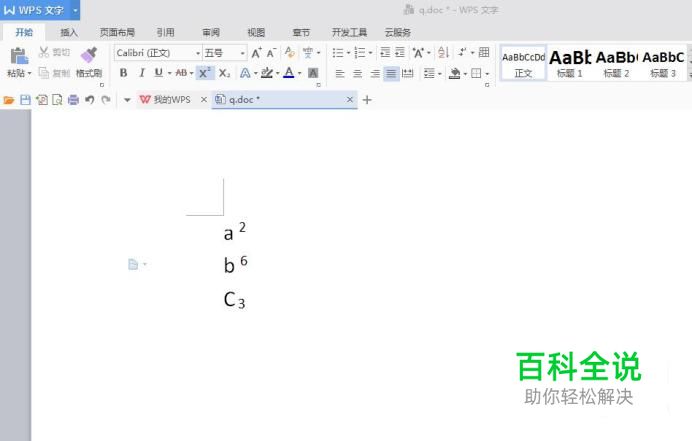Viewport: 692px width, 441px height.
Task: Increase indent icon in paragraph group
Action: 400,53
